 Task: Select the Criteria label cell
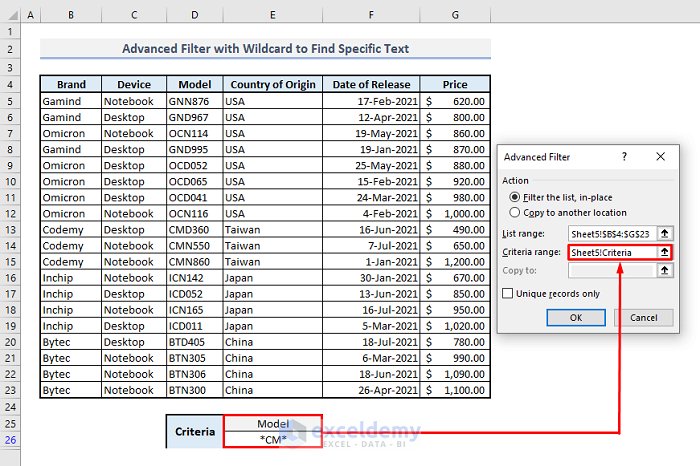195,432
